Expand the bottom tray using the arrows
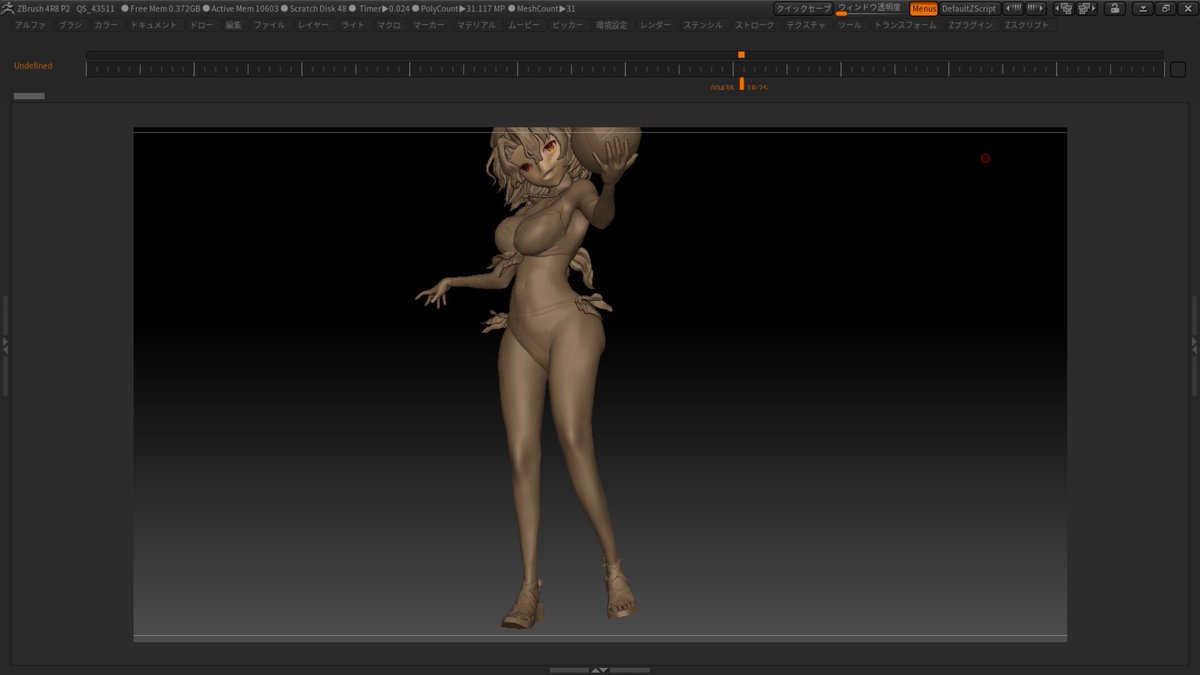 [599, 670]
